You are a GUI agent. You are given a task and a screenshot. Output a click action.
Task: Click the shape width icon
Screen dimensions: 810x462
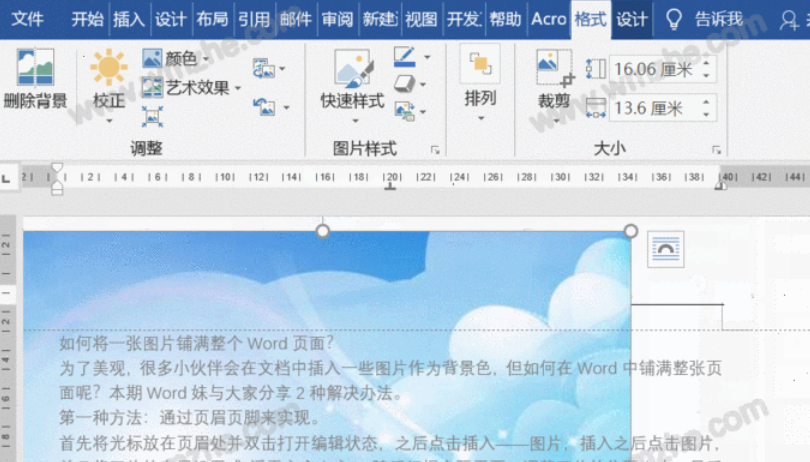pos(596,108)
